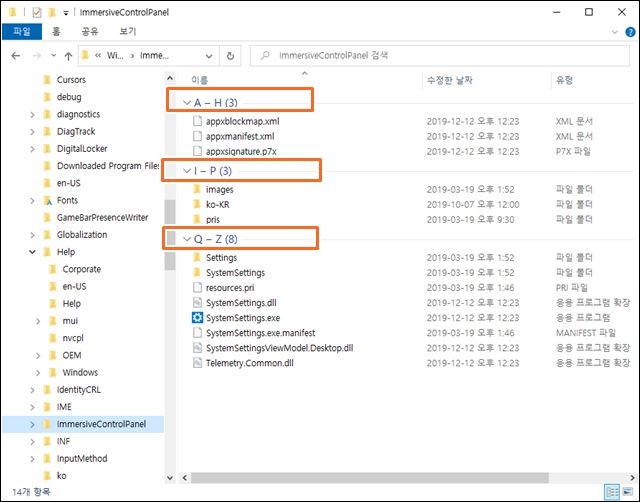Click the pris folder icon
The width and height of the screenshot is (640, 502).
click(x=197, y=219)
